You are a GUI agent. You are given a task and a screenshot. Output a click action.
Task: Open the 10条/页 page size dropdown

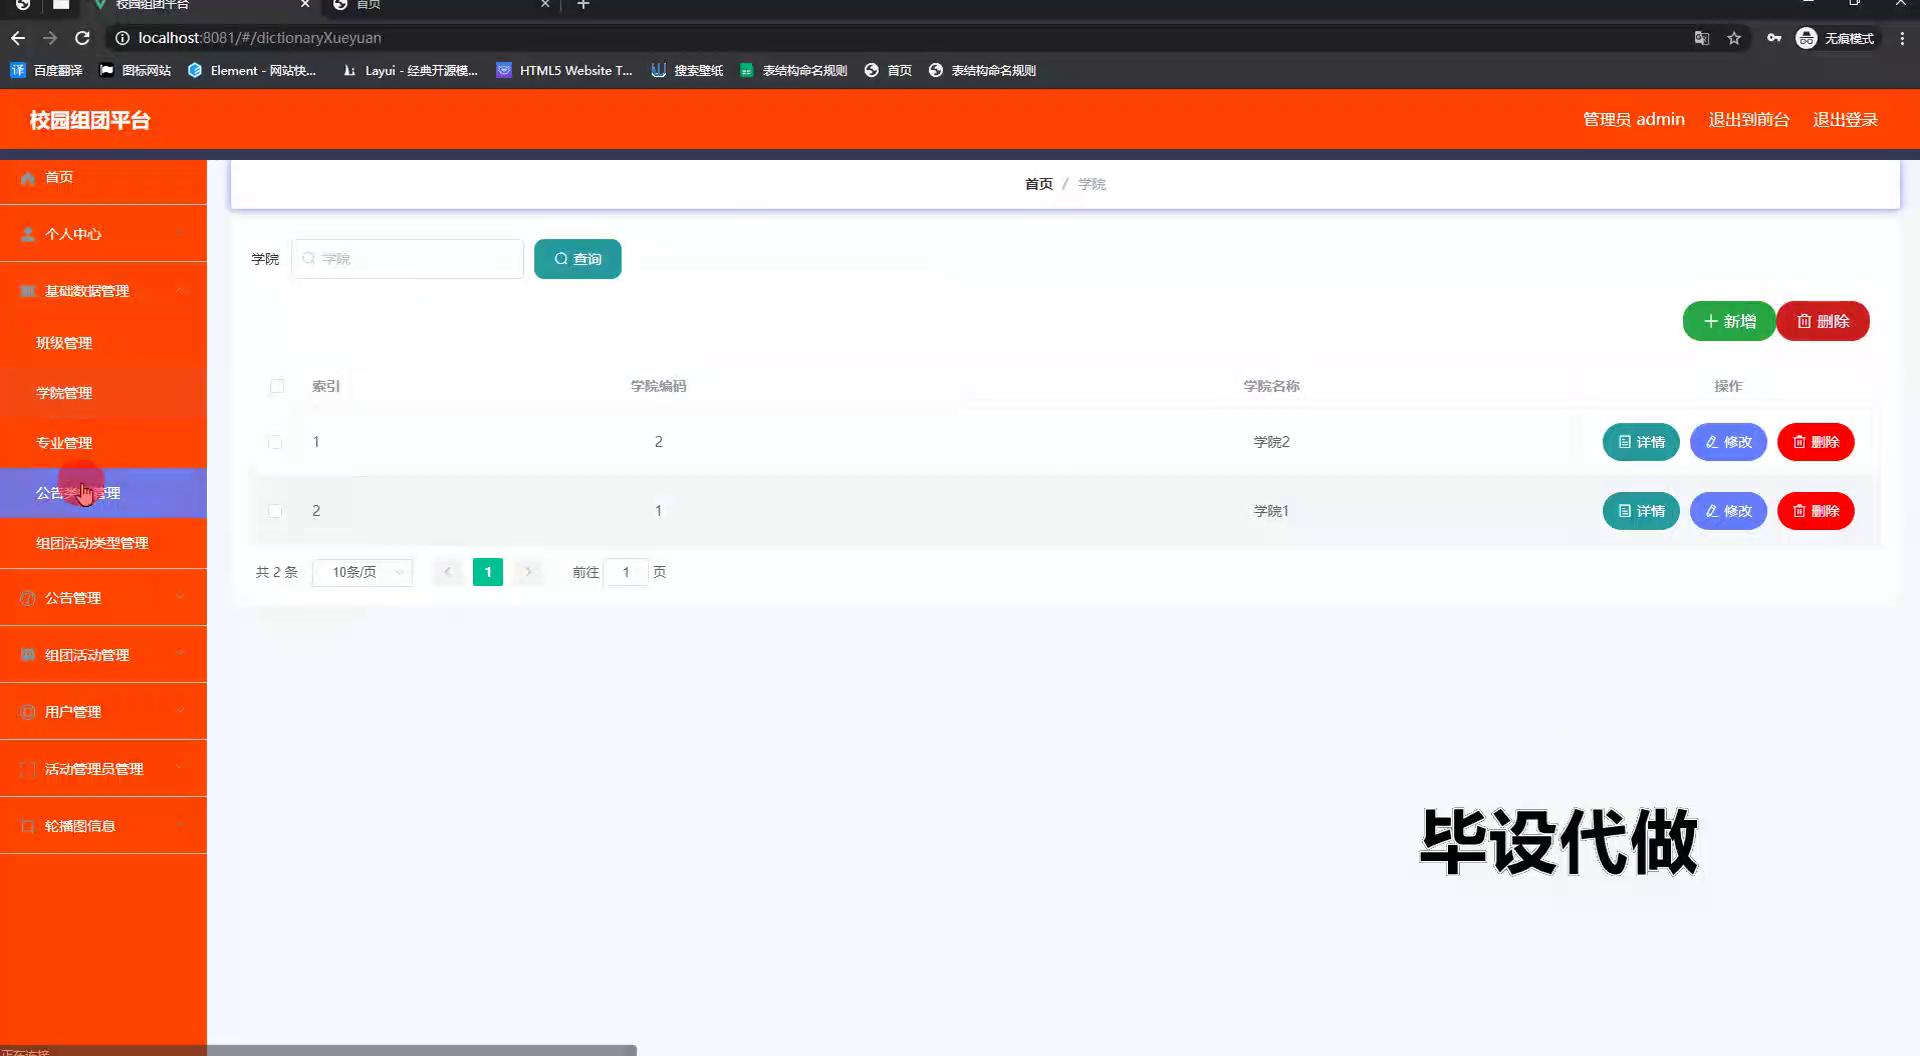tap(362, 572)
